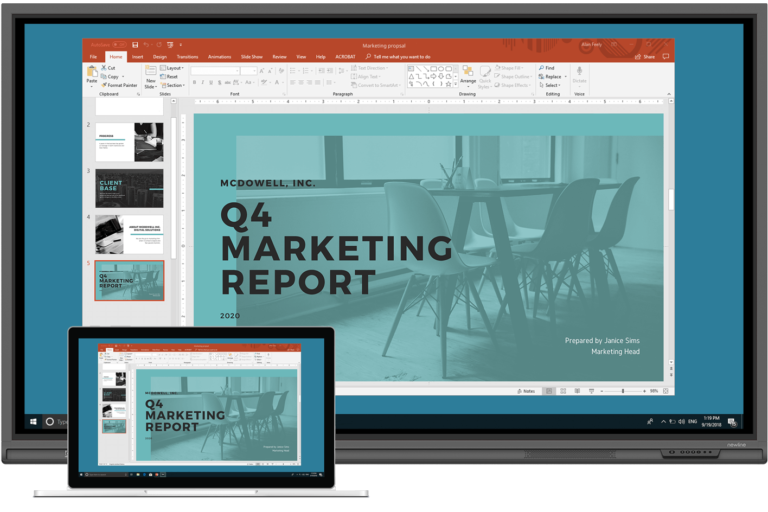Click the Reset slide button
The width and height of the screenshot is (768, 512).
point(171,77)
